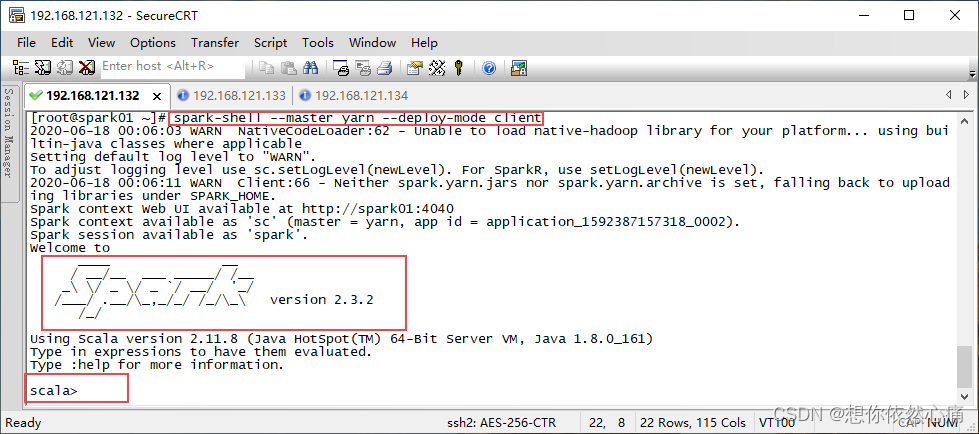Maximize the SecureCRT window

[909, 16]
